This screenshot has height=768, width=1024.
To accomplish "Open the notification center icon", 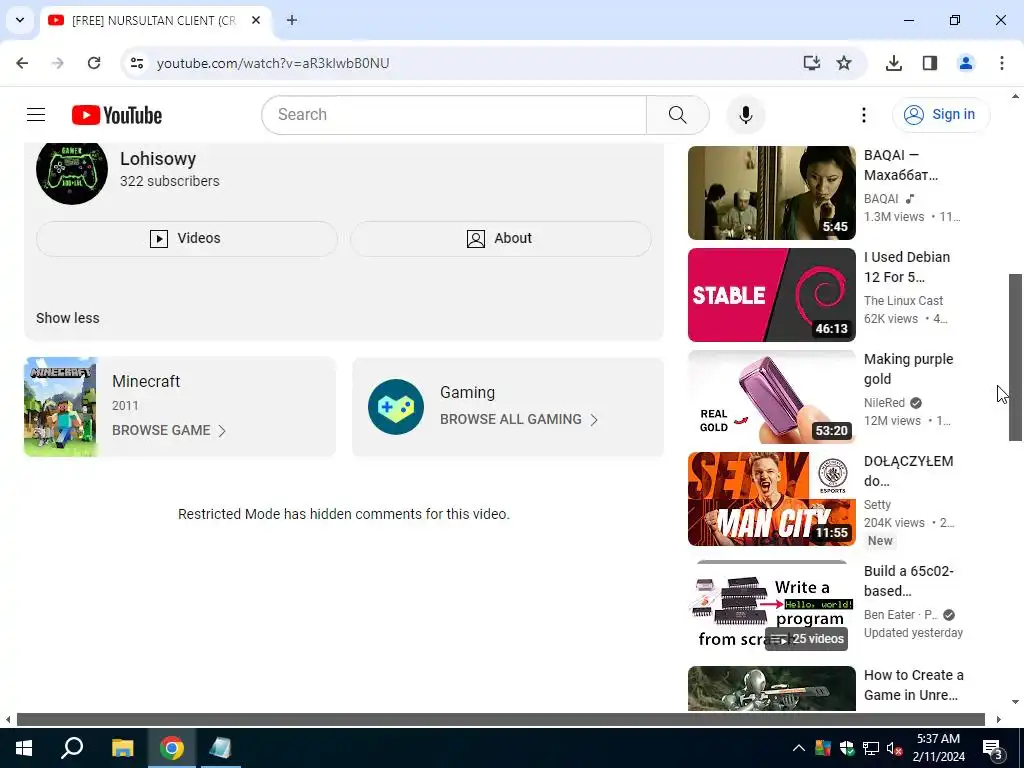I will click(992, 748).
